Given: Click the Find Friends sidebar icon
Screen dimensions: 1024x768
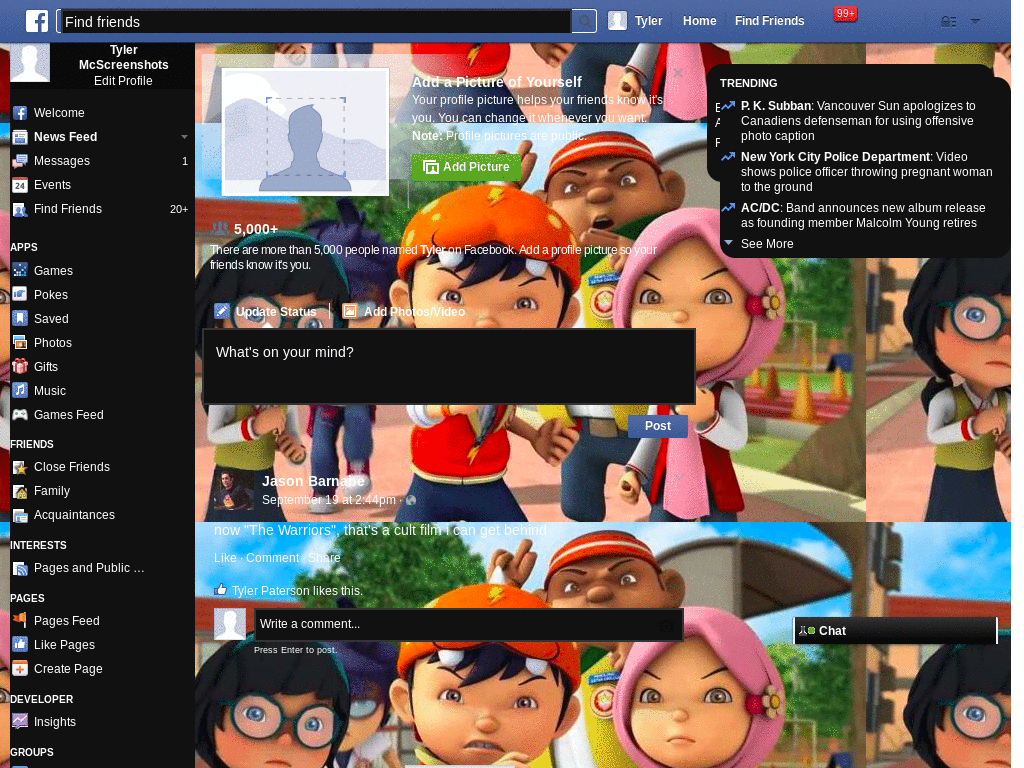Looking at the screenshot, I should pyautogui.click(x=20, y=210).
